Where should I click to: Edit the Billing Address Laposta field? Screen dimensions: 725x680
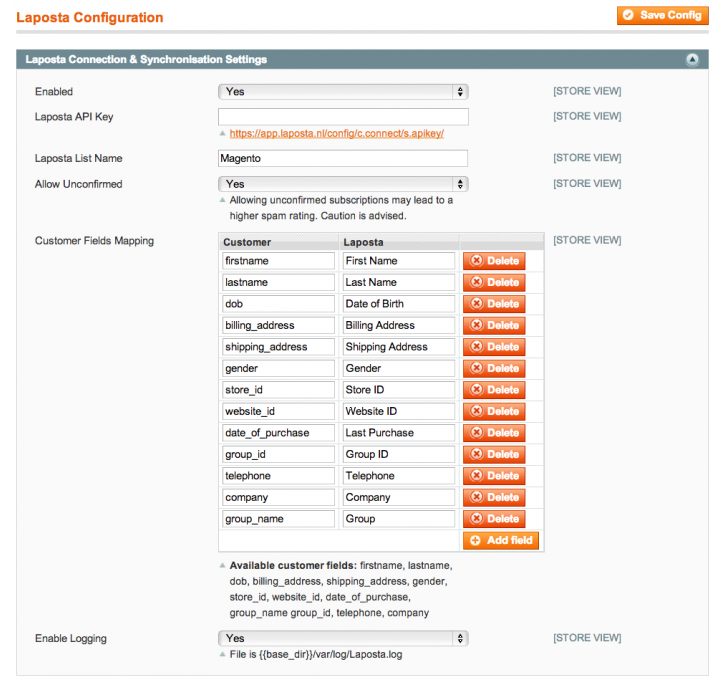tap(399, 325)
